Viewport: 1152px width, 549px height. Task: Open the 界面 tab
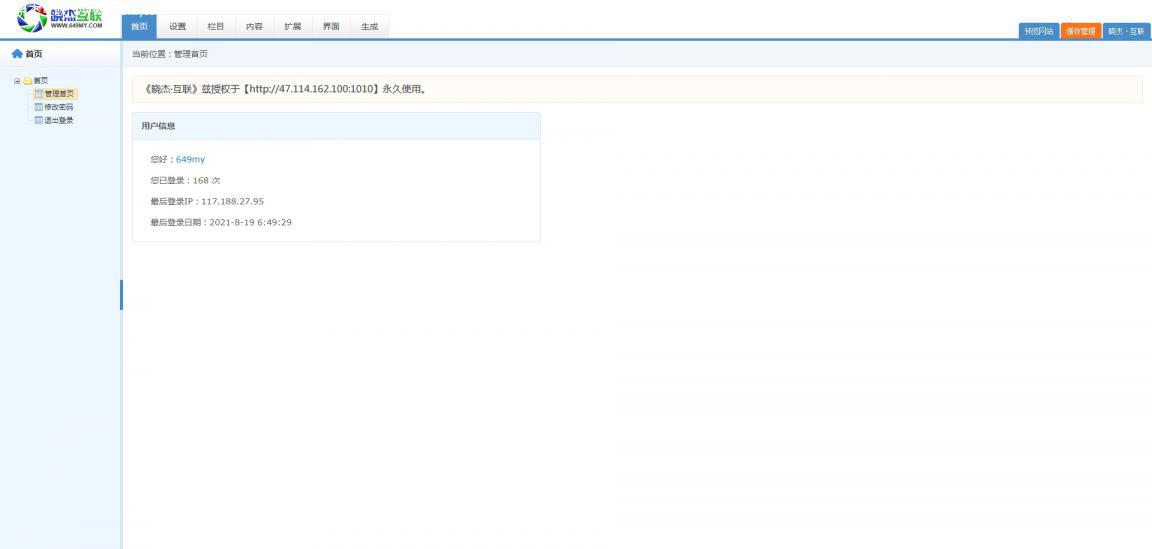(330, 27)
